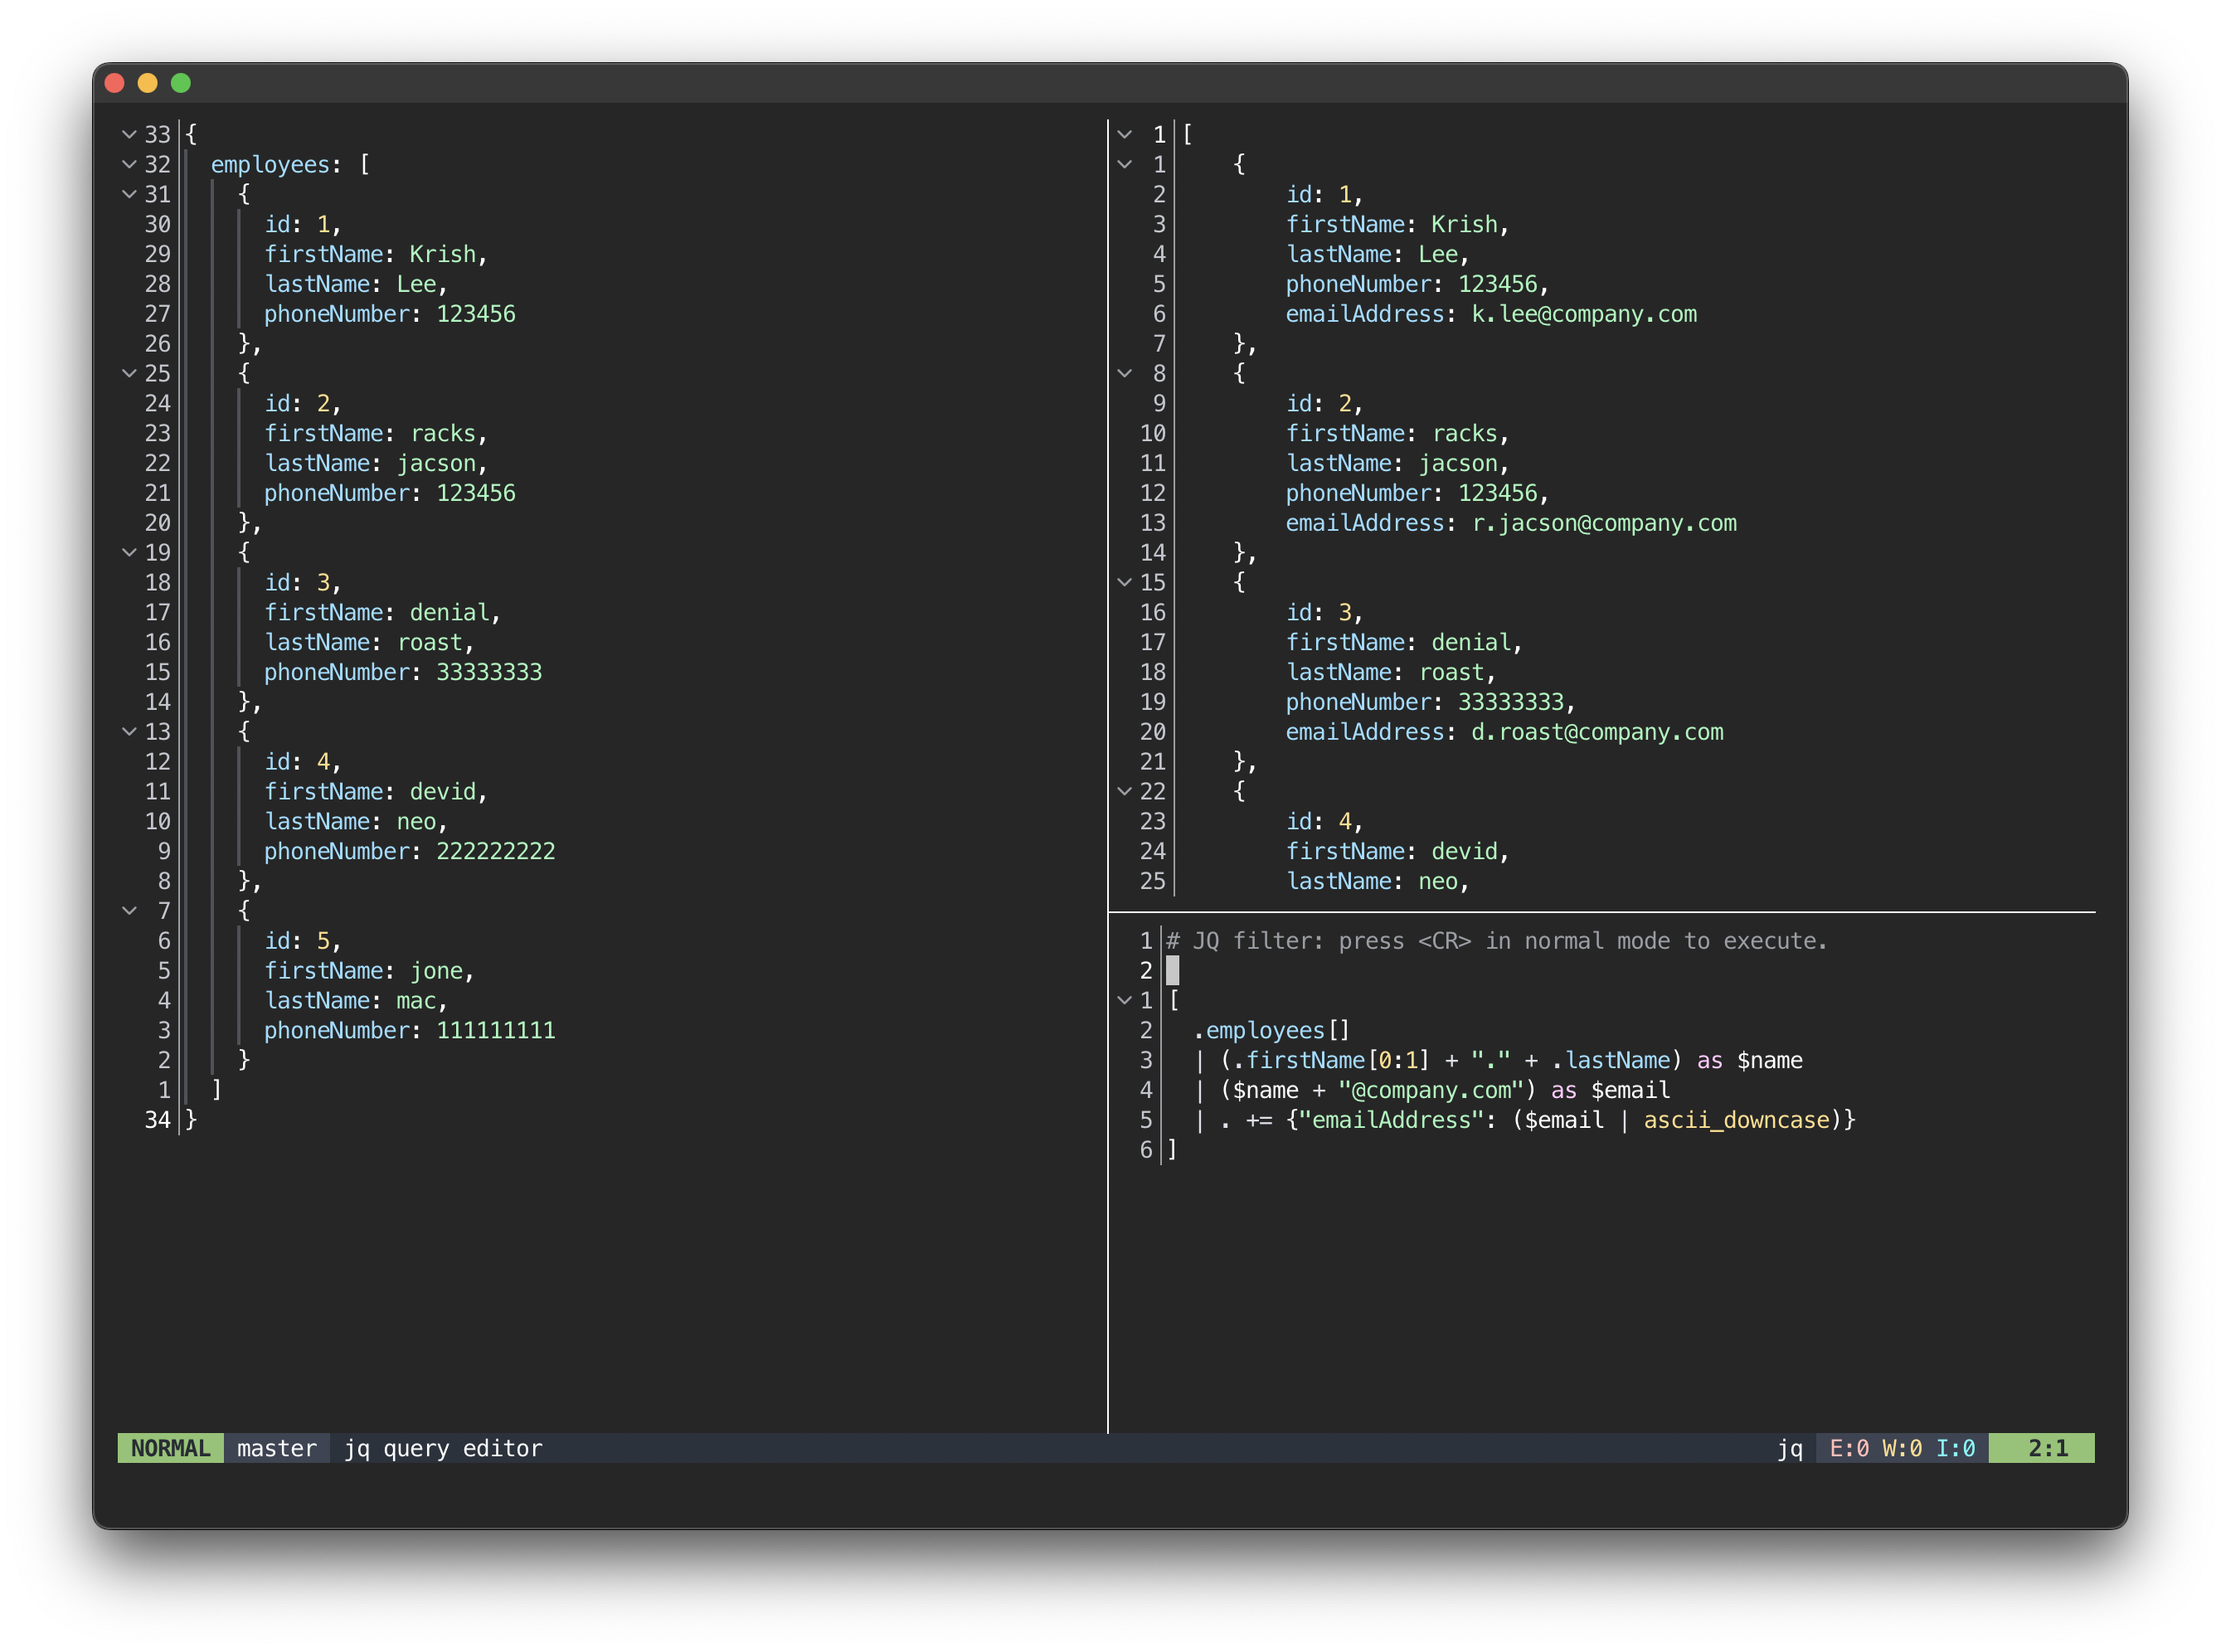This screenshot has height=1652, width=2221.
Task: Click 'lastName: mac,' in left pane
Action: [x=355, y=1000]
